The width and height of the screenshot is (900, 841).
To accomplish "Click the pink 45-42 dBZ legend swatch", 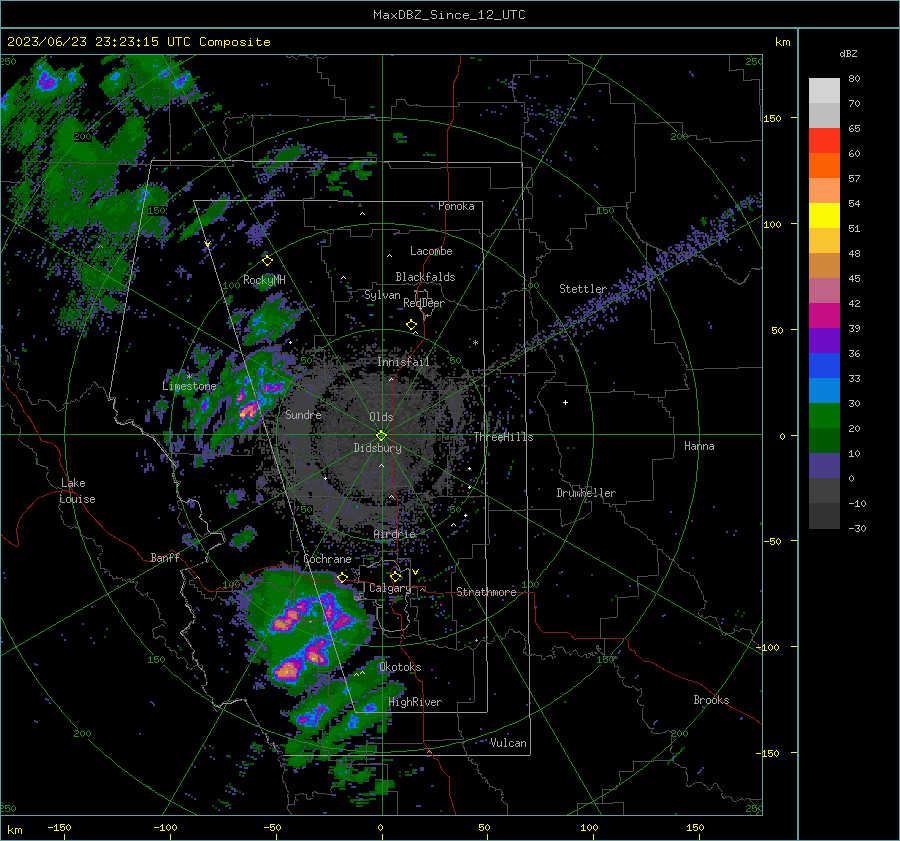I will point(824,290).
